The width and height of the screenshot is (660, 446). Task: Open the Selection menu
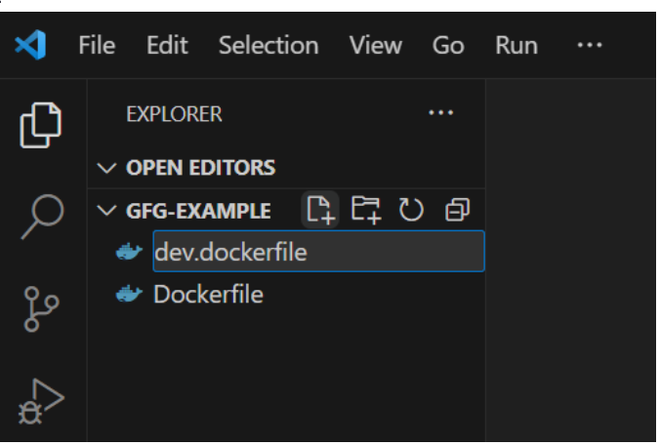pyautogui.click(x=268, y=45)
